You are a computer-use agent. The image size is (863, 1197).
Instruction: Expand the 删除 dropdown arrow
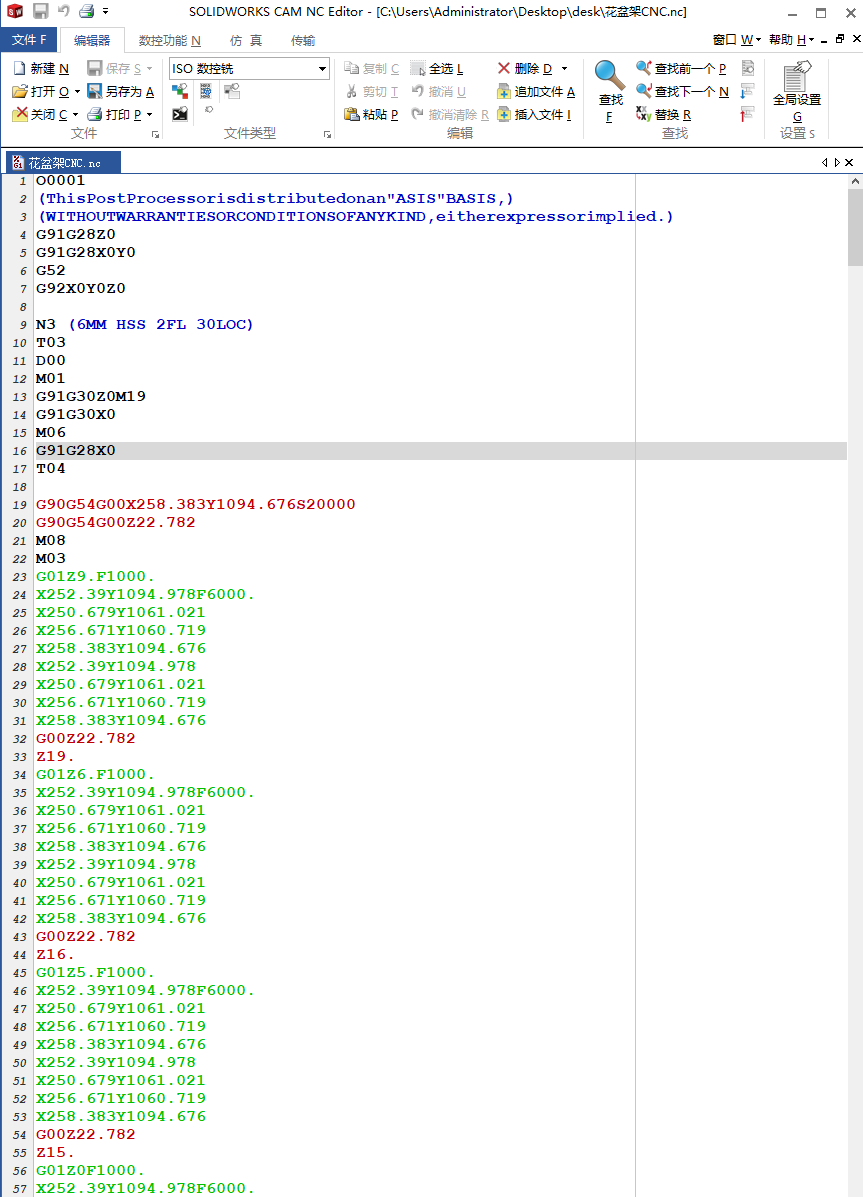[x=564, y=69]
